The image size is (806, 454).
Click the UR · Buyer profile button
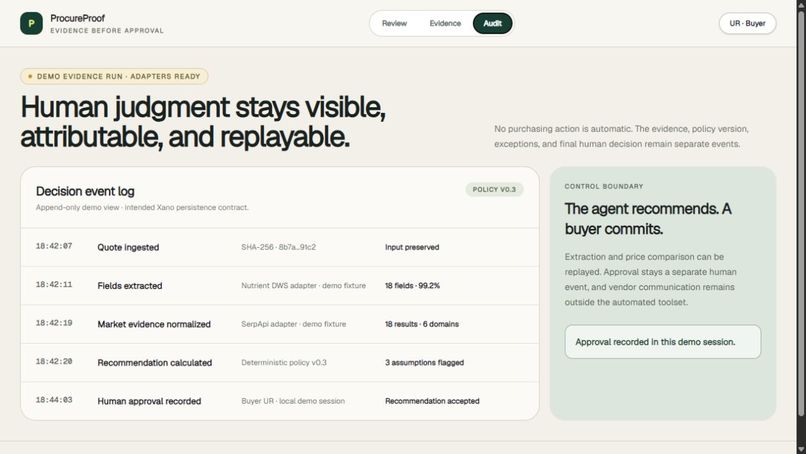747,23
